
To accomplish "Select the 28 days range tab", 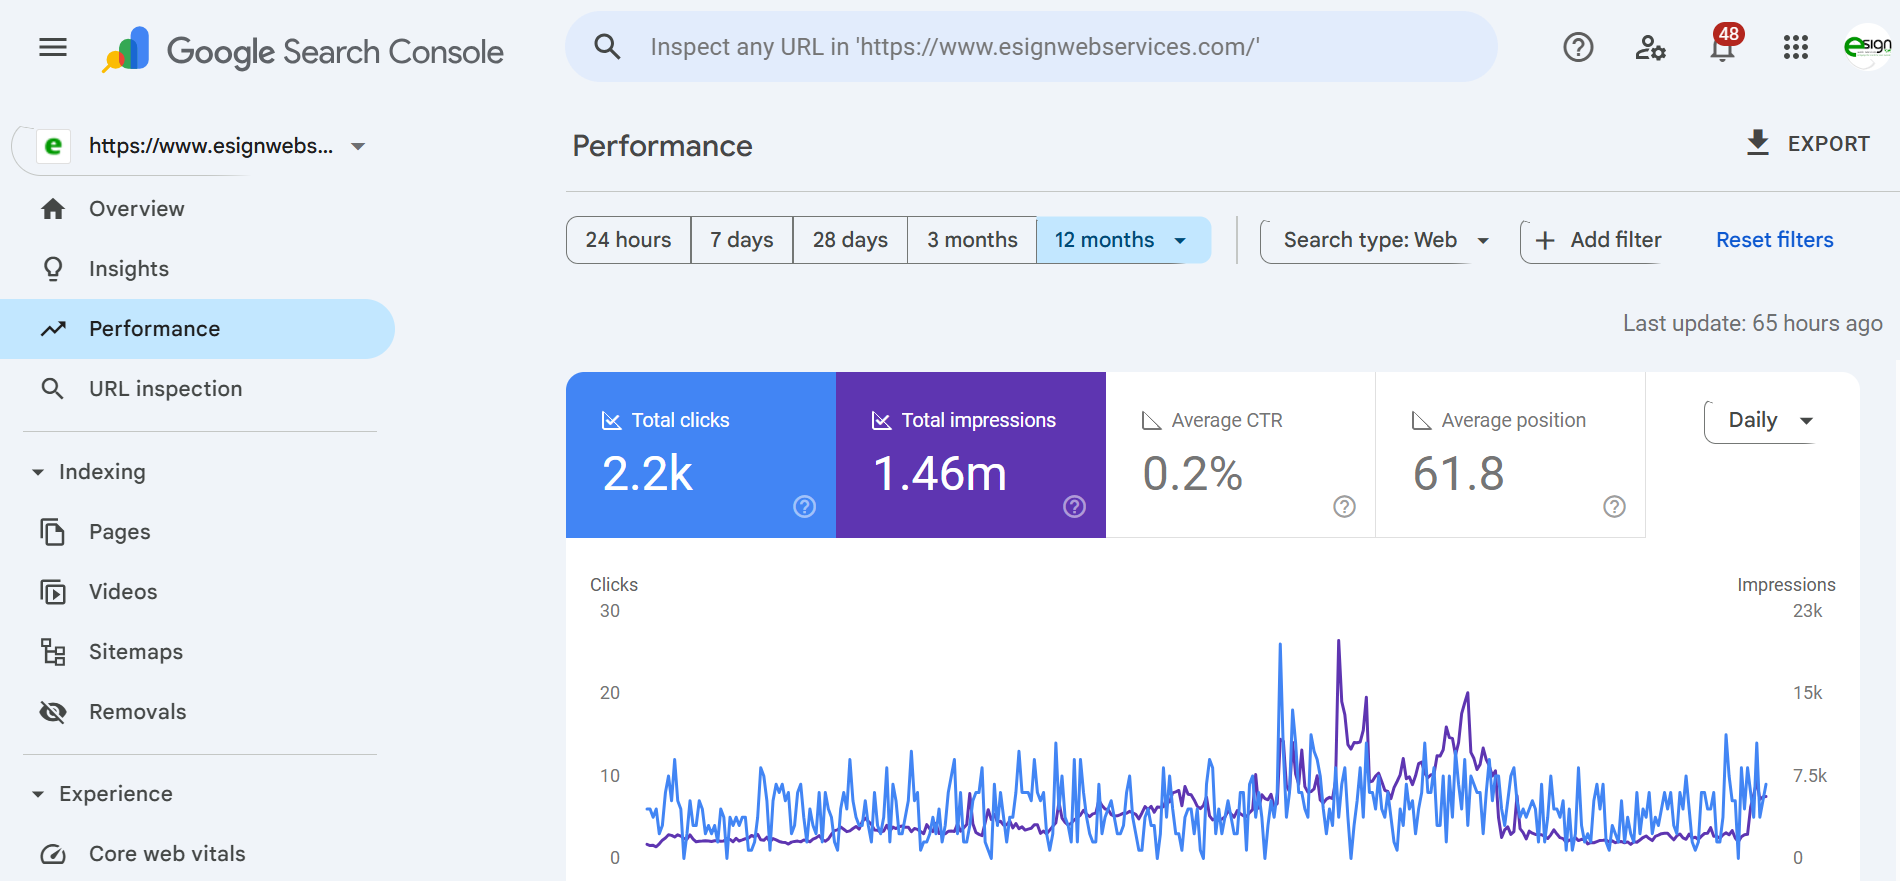I will pyautogui.click(x=850, y=240).
